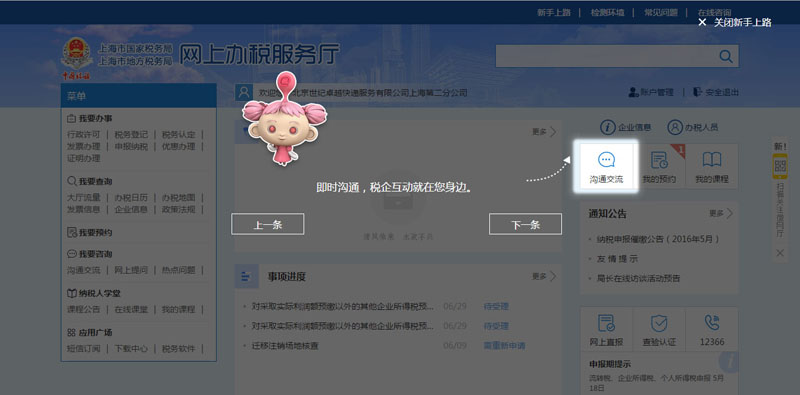Open 下载中心 under 应用广场

click(x=131, y=349)
